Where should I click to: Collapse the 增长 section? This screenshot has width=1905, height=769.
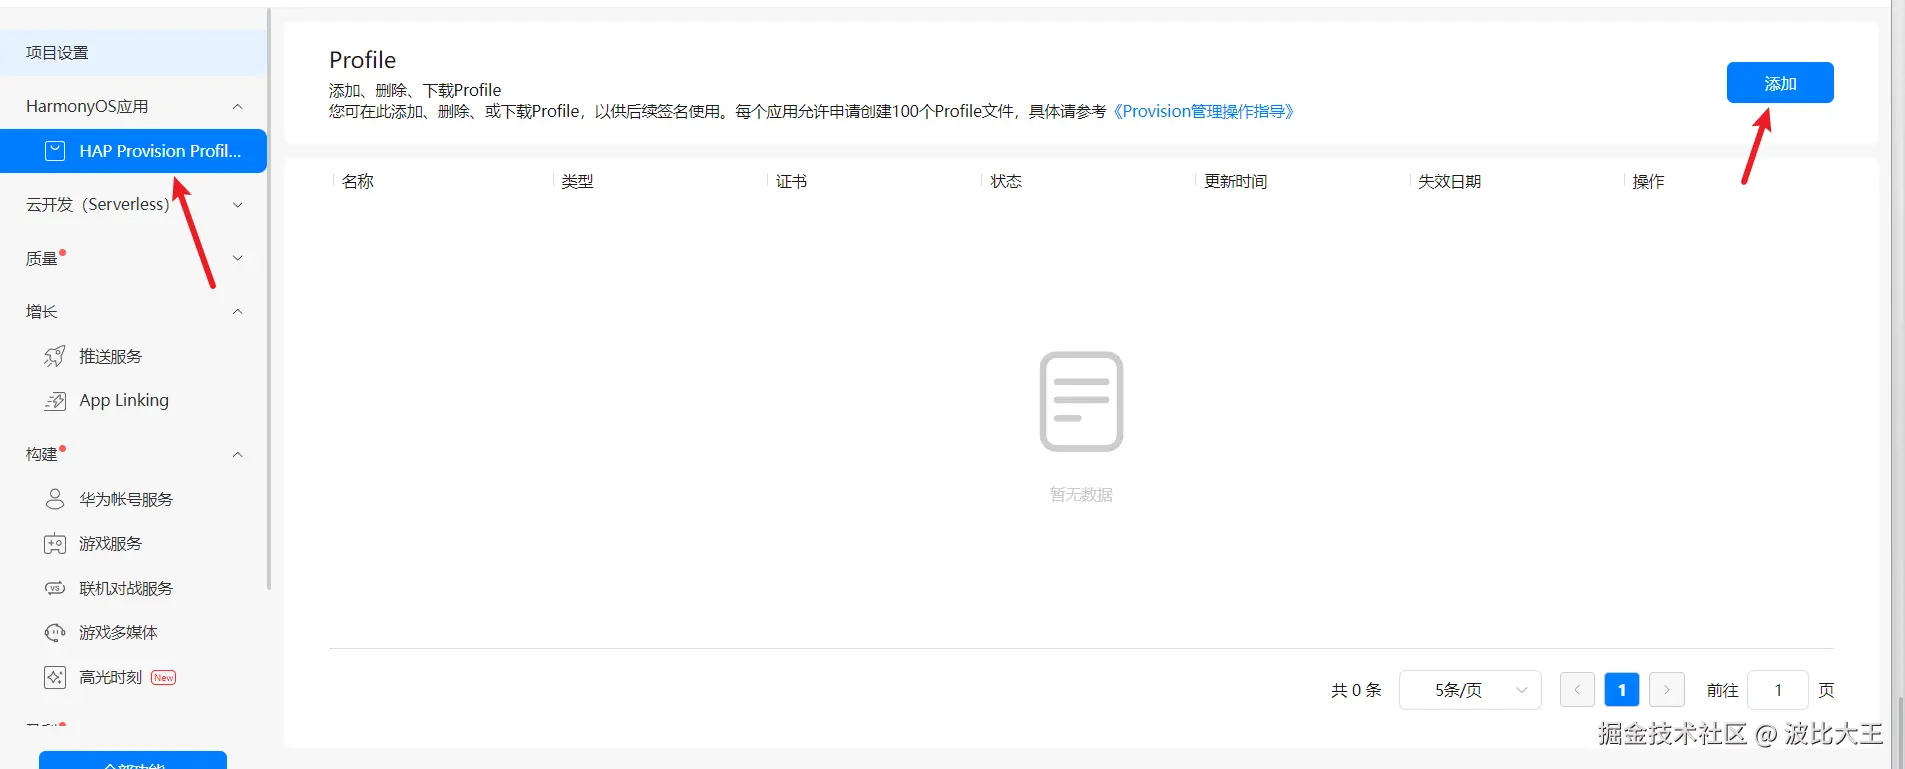(238, 312)
